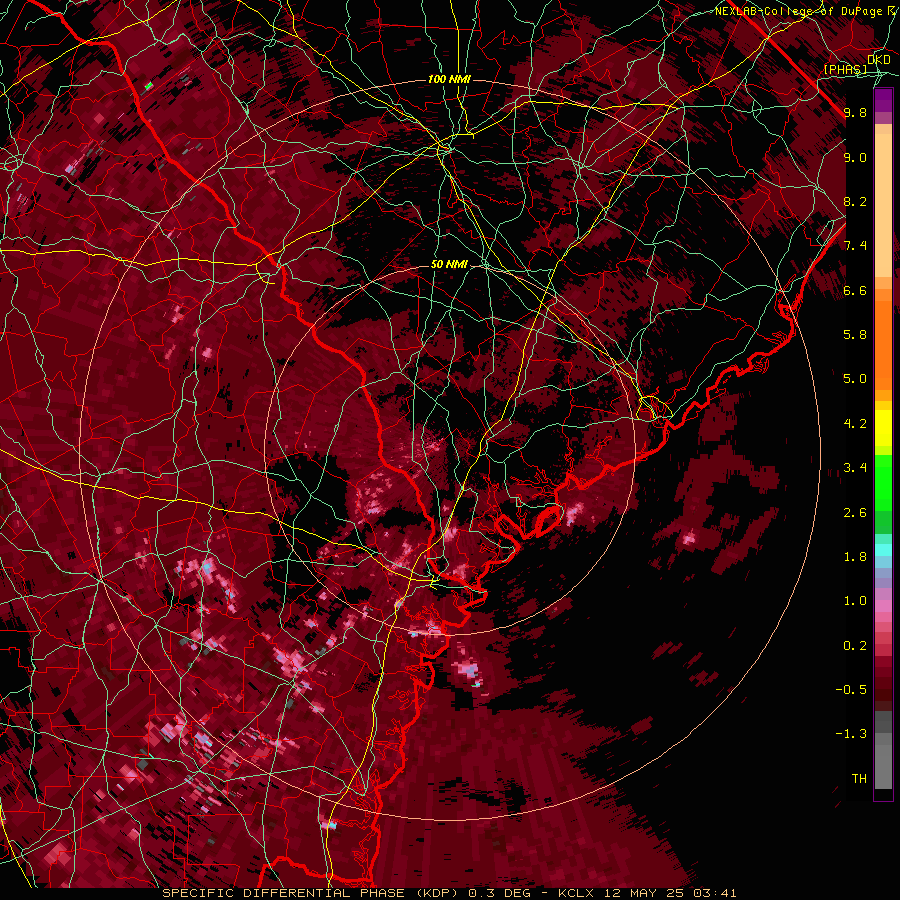
Task: Click the cyan band of the color bar
Action: (x=883, y=550)
